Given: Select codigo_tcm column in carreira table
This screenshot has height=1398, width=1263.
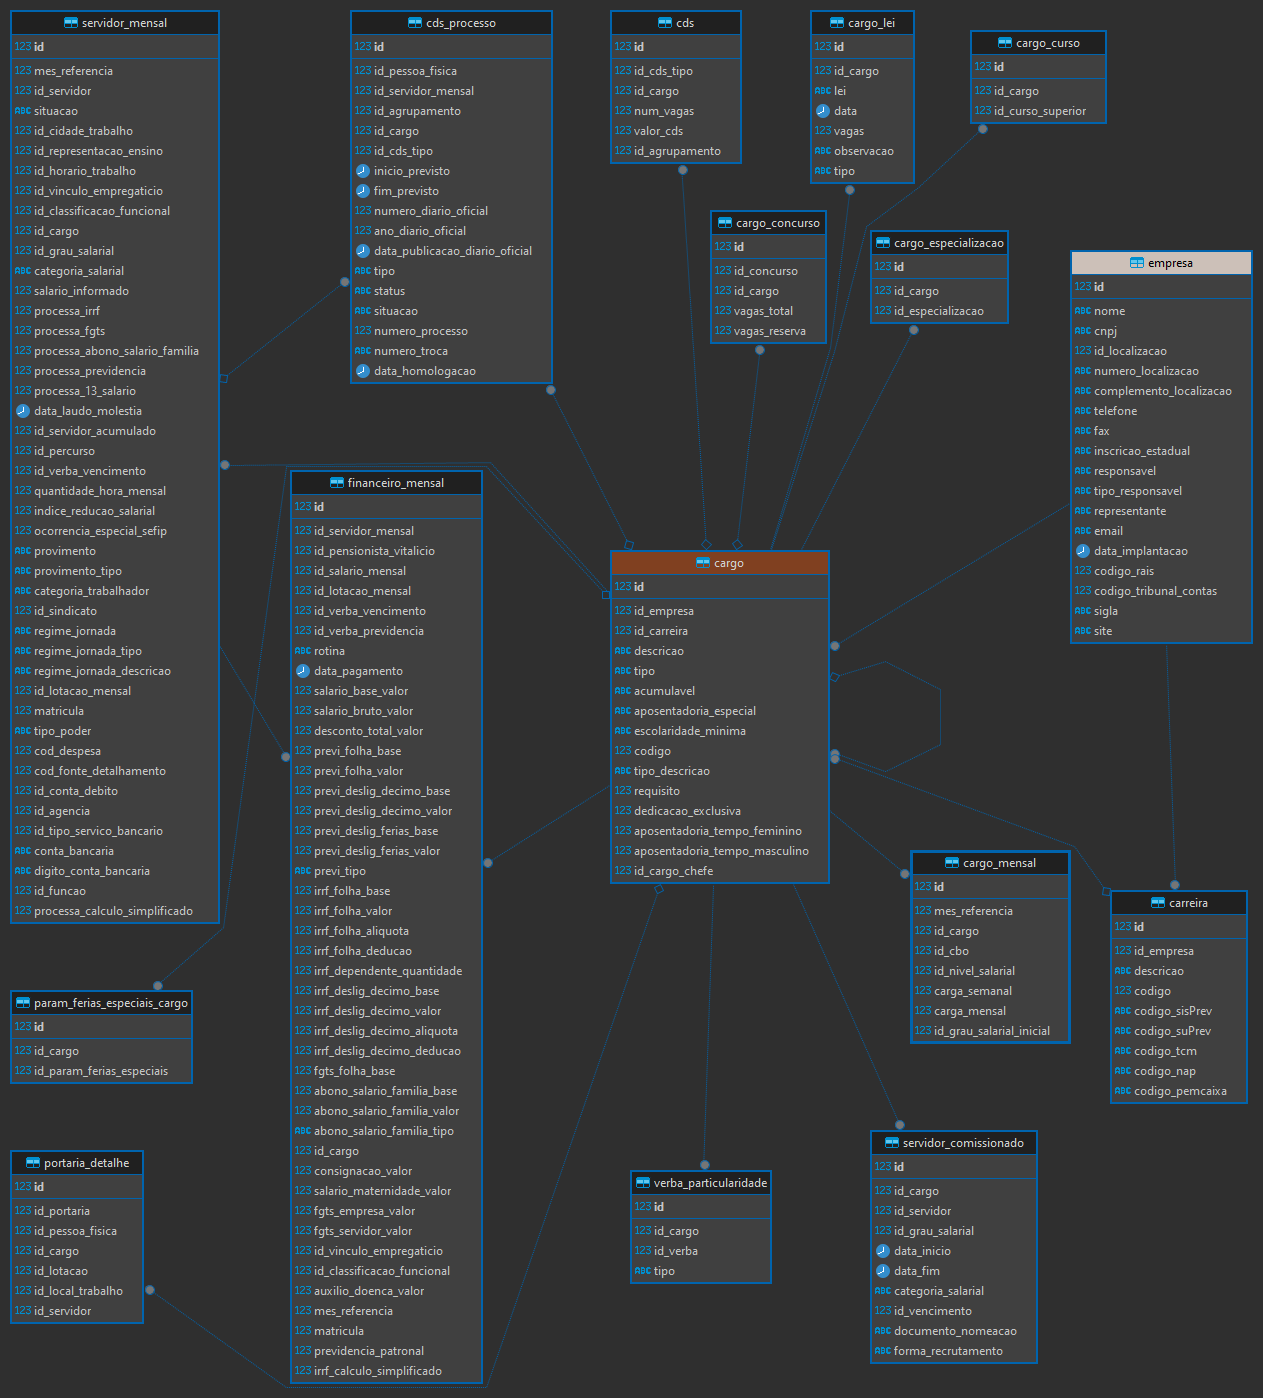Looking at the screenshot, I should pos(1179,1051).
